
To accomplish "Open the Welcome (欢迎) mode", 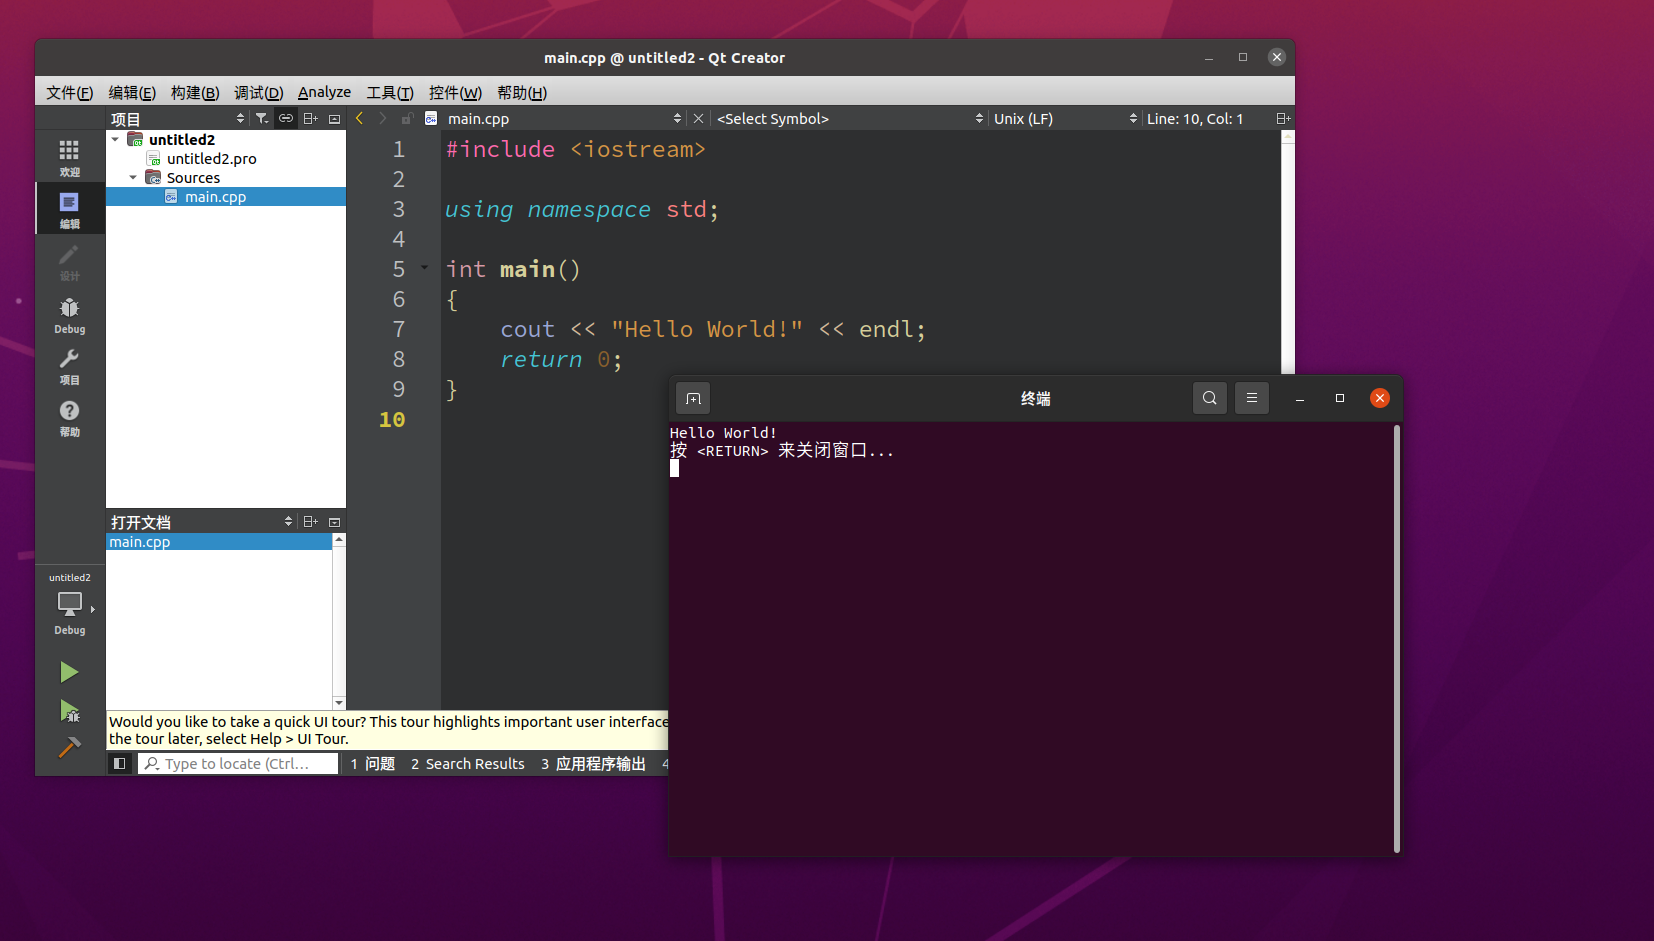I will coord(69,157).
